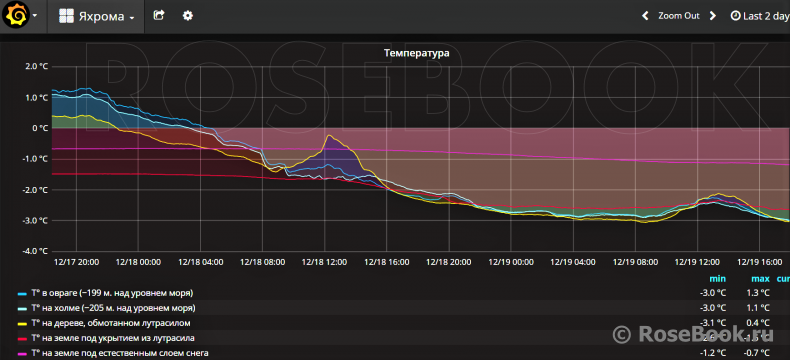Click the 12/19 00:00 x-axis label
This screenshot has width=790, height=360.
click(510, 262)
